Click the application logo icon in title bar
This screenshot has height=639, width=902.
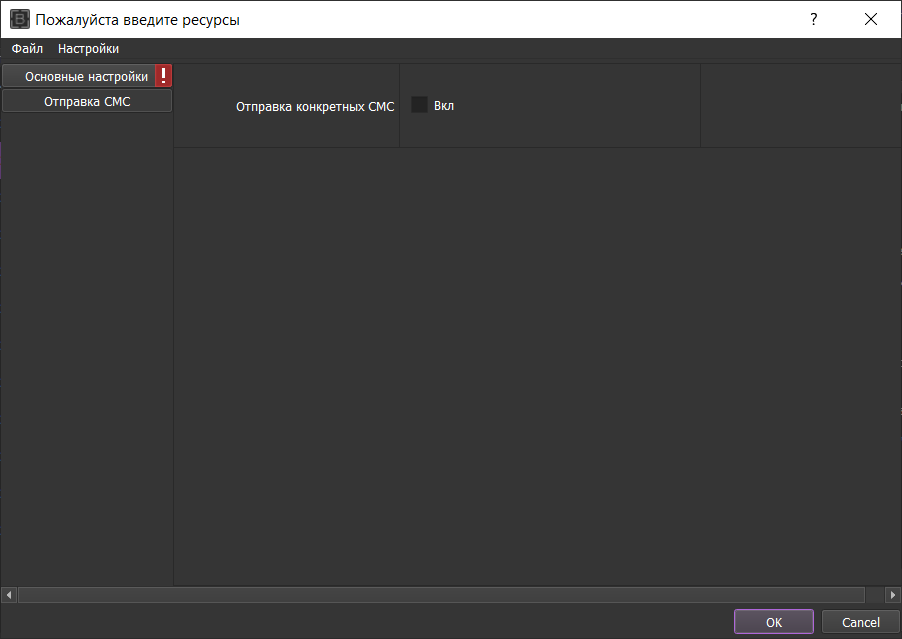coord(19,19)
